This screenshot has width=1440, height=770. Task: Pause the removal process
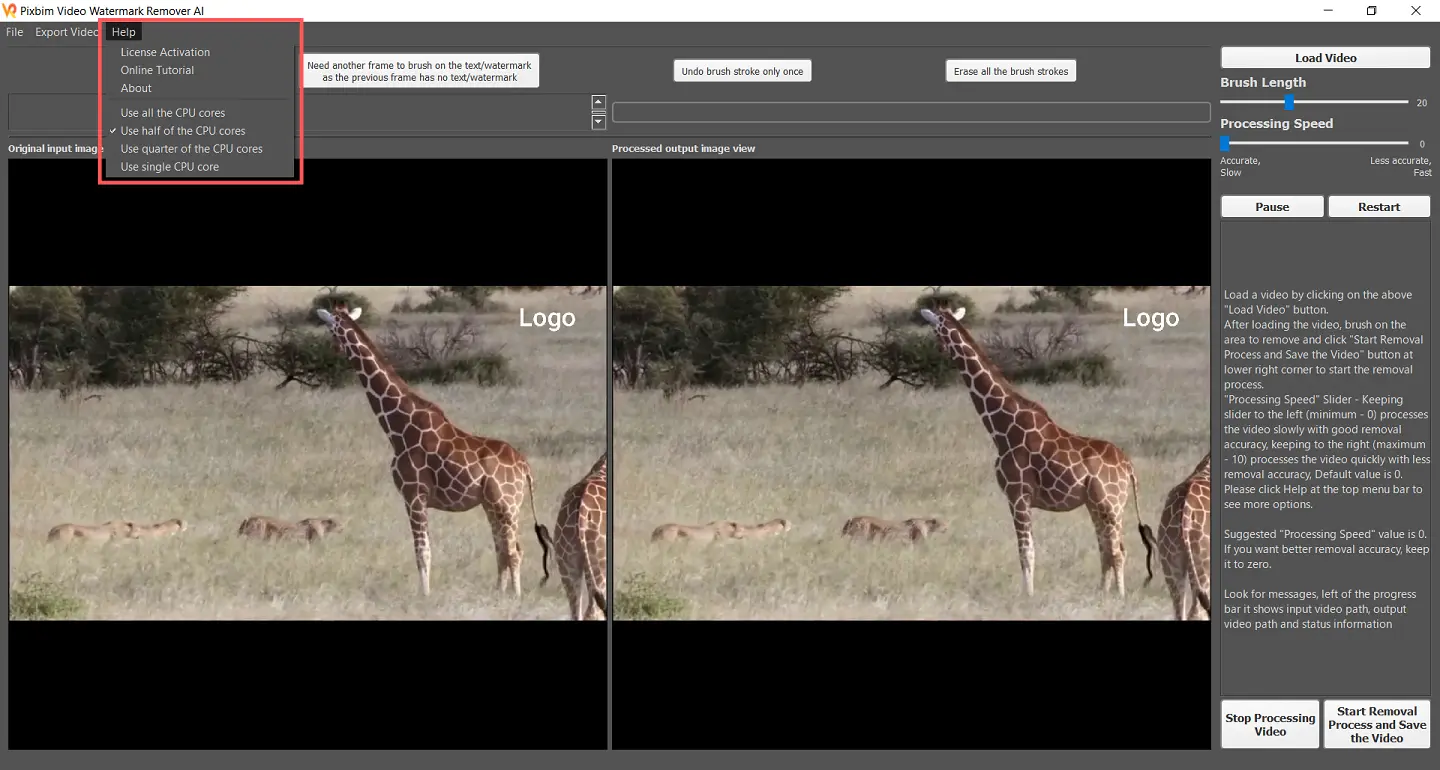pyautogui.click(x=1271, y=206)
